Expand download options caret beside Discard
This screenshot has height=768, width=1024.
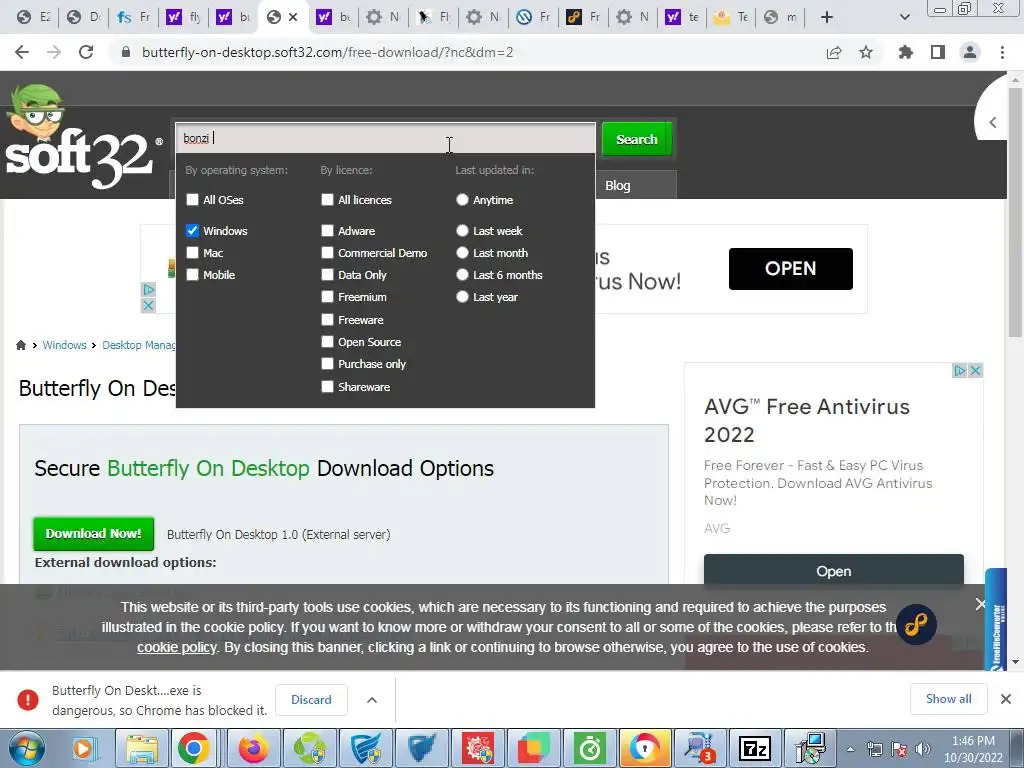point(372,699)
